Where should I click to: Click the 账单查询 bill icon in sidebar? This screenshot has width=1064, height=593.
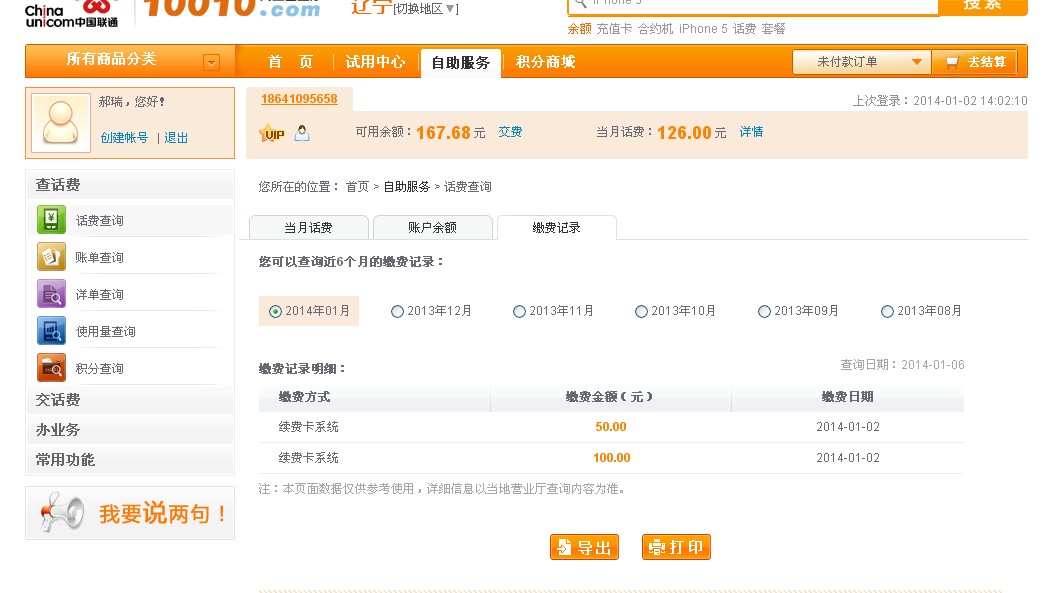(x=51, y=257)
